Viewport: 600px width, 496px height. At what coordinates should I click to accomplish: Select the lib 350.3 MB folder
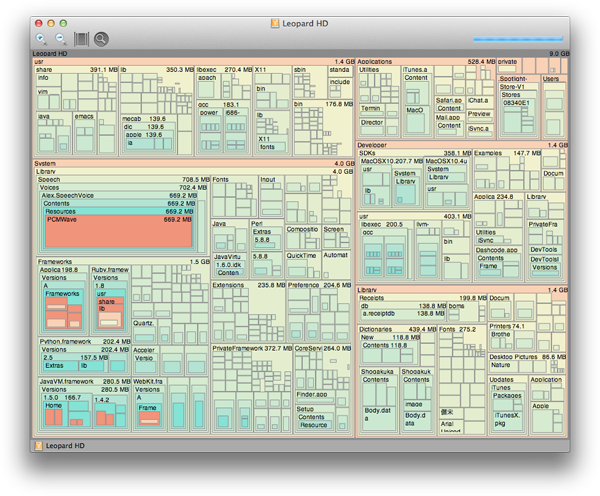157,70
